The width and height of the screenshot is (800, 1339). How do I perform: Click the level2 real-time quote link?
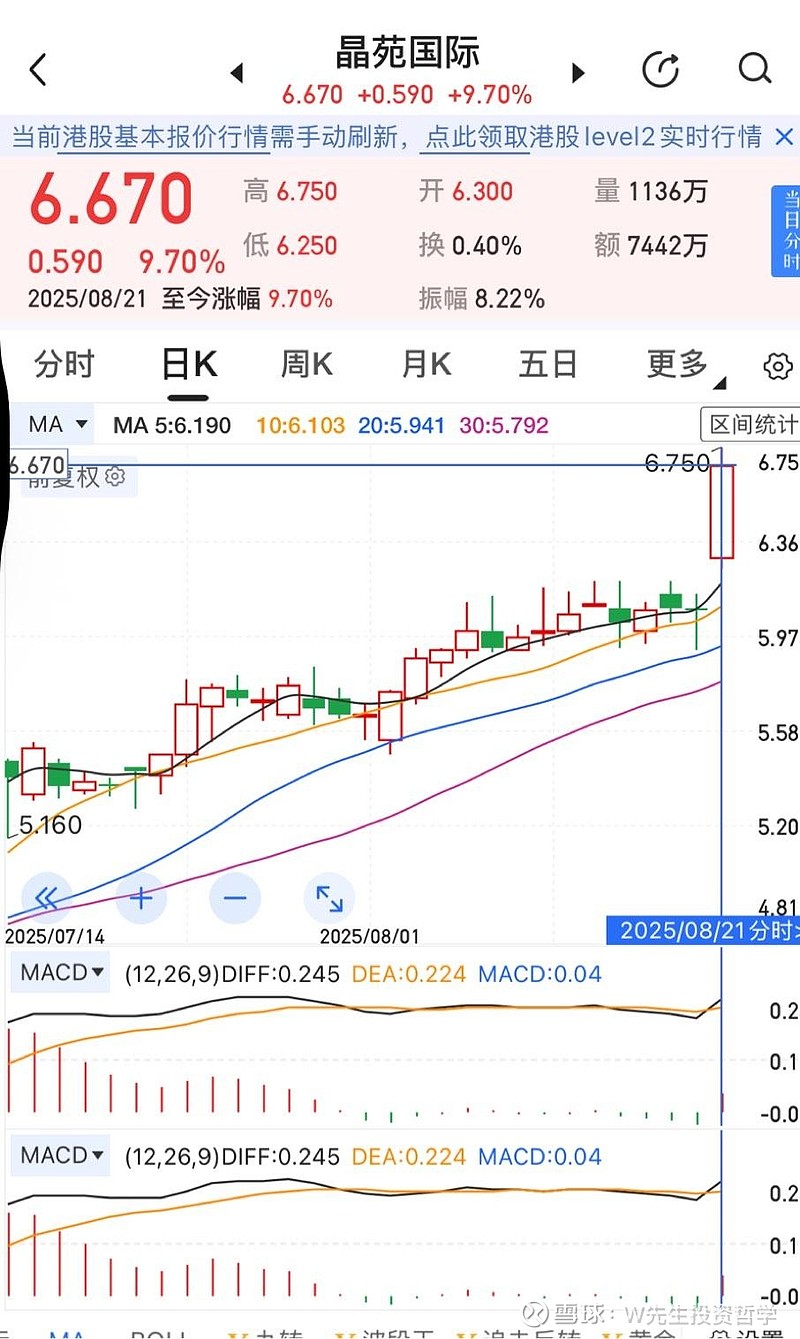pos(594,136)
